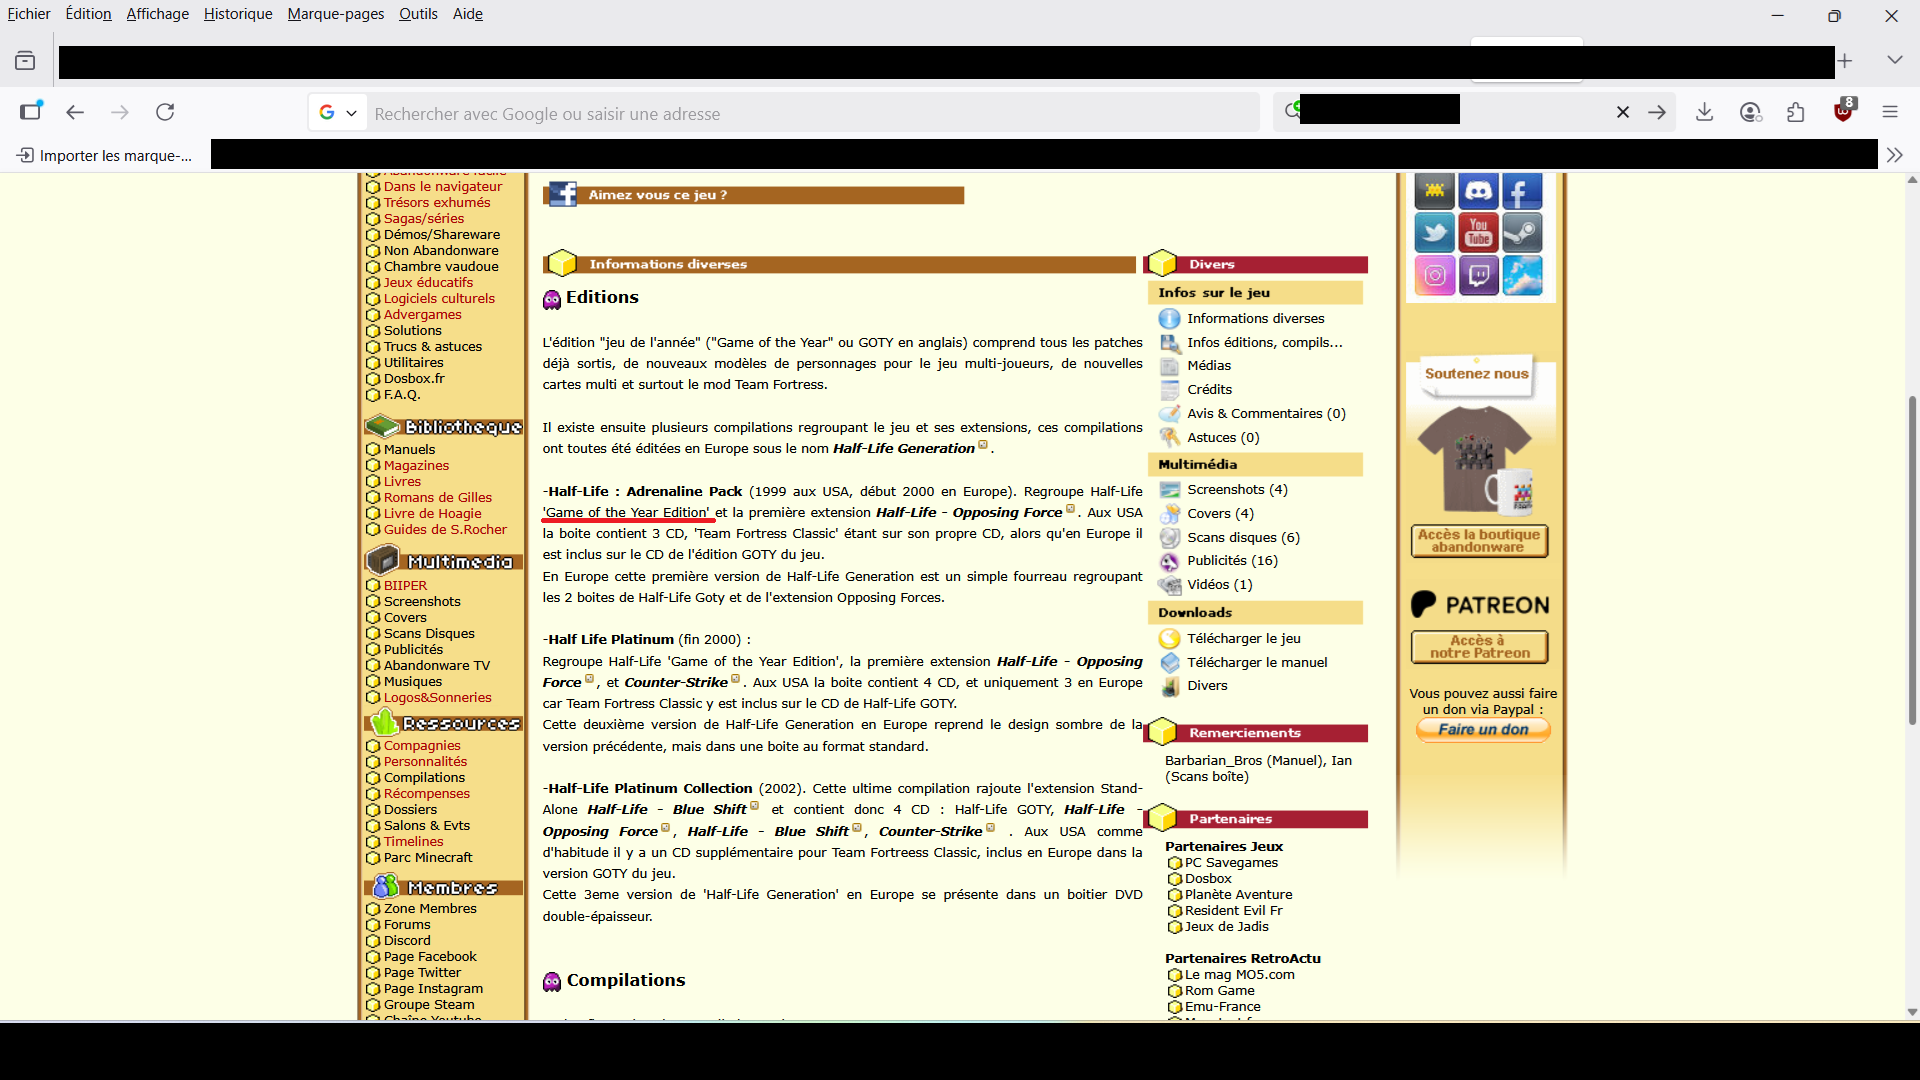Image resolution: width=1920 pixels, height=1080 pixels.
Task: Open the Publicités (16) link
Action: click(x=1232, y=560)
